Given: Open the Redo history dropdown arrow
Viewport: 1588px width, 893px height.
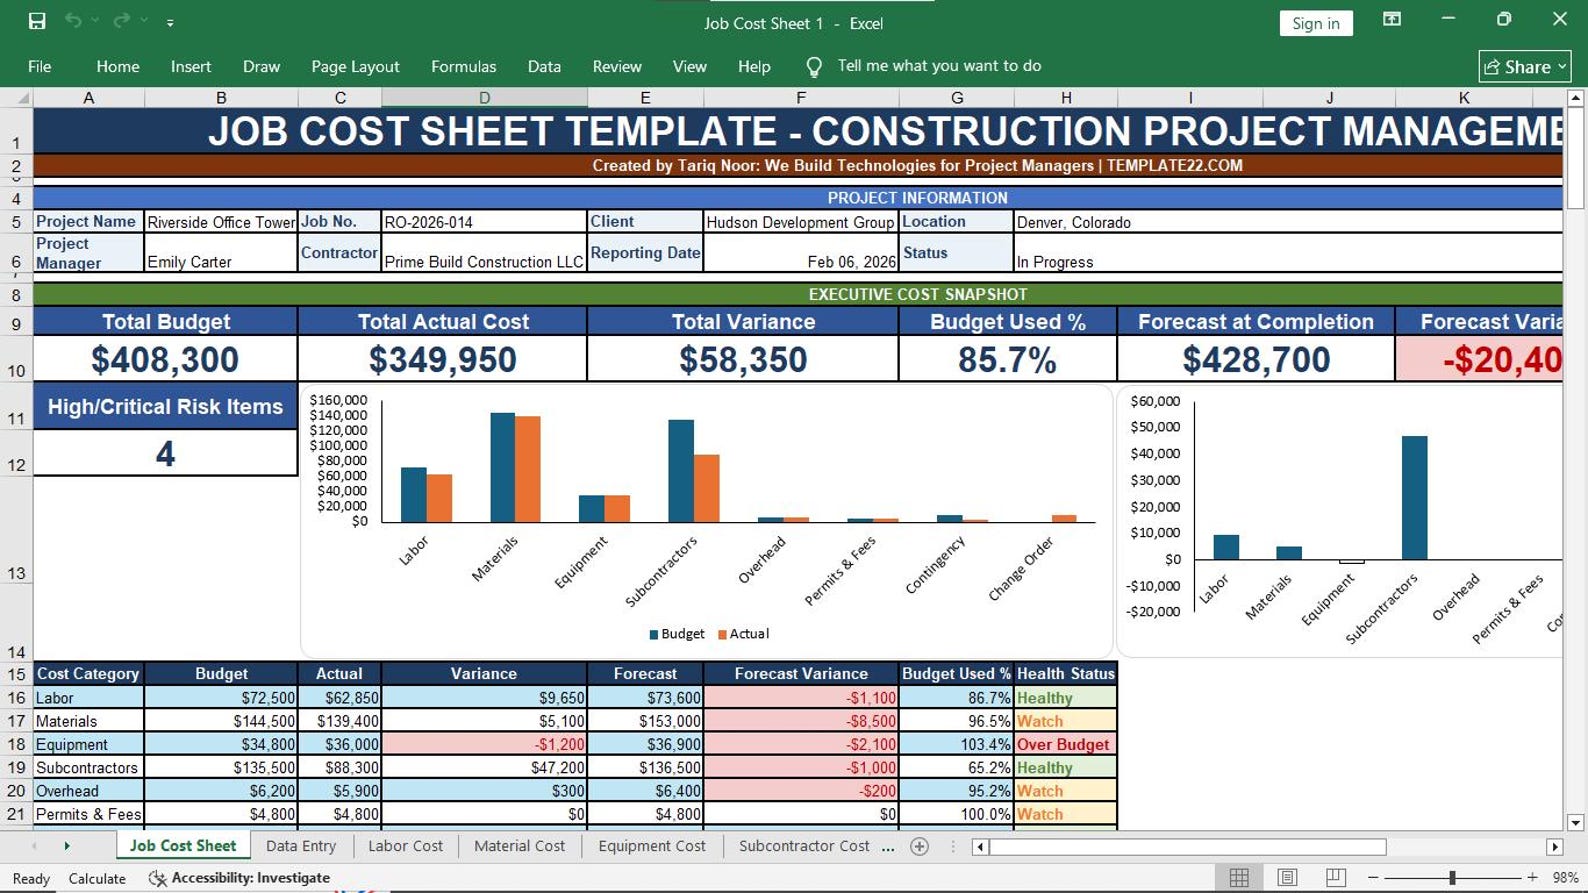Looking at the screenshot, I should tap(144, 21).
